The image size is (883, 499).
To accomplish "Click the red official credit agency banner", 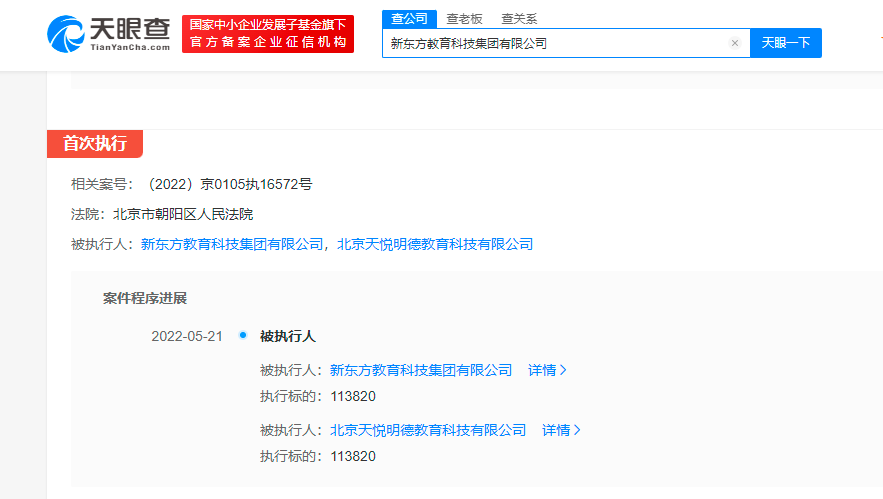I will coord(268,34).
